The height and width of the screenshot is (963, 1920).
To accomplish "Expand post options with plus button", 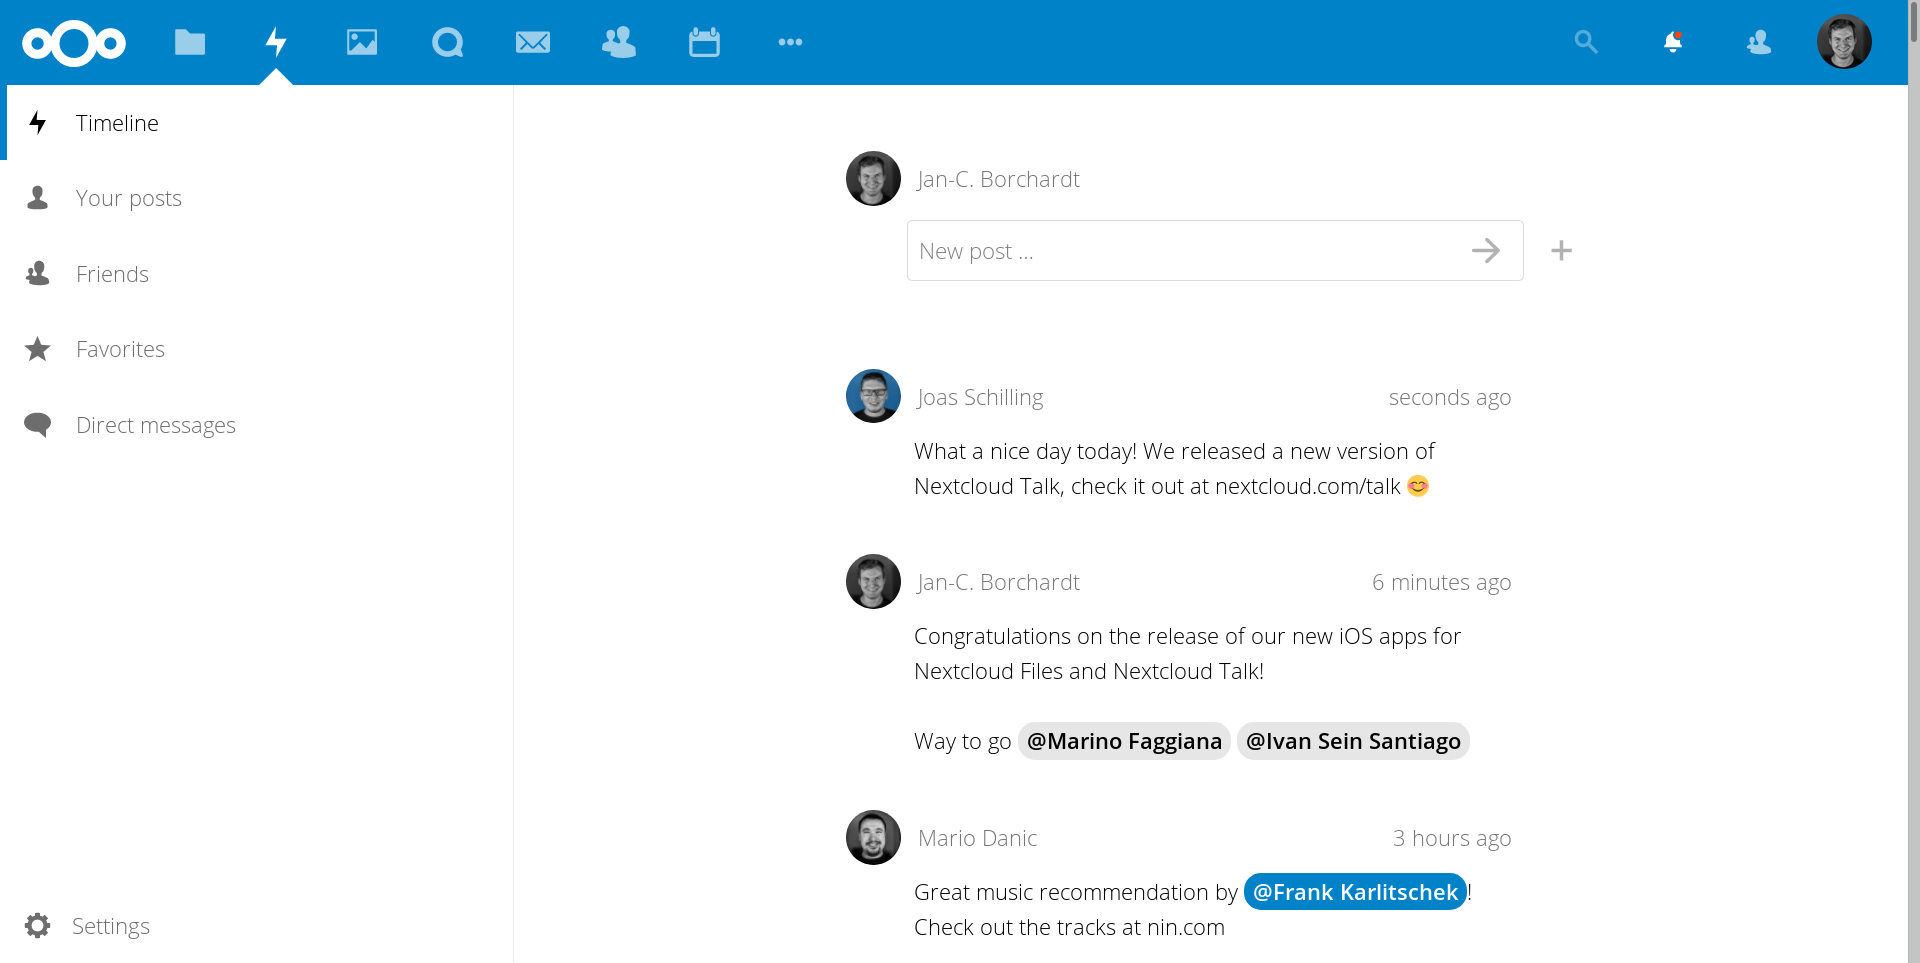I will 1561,251.
